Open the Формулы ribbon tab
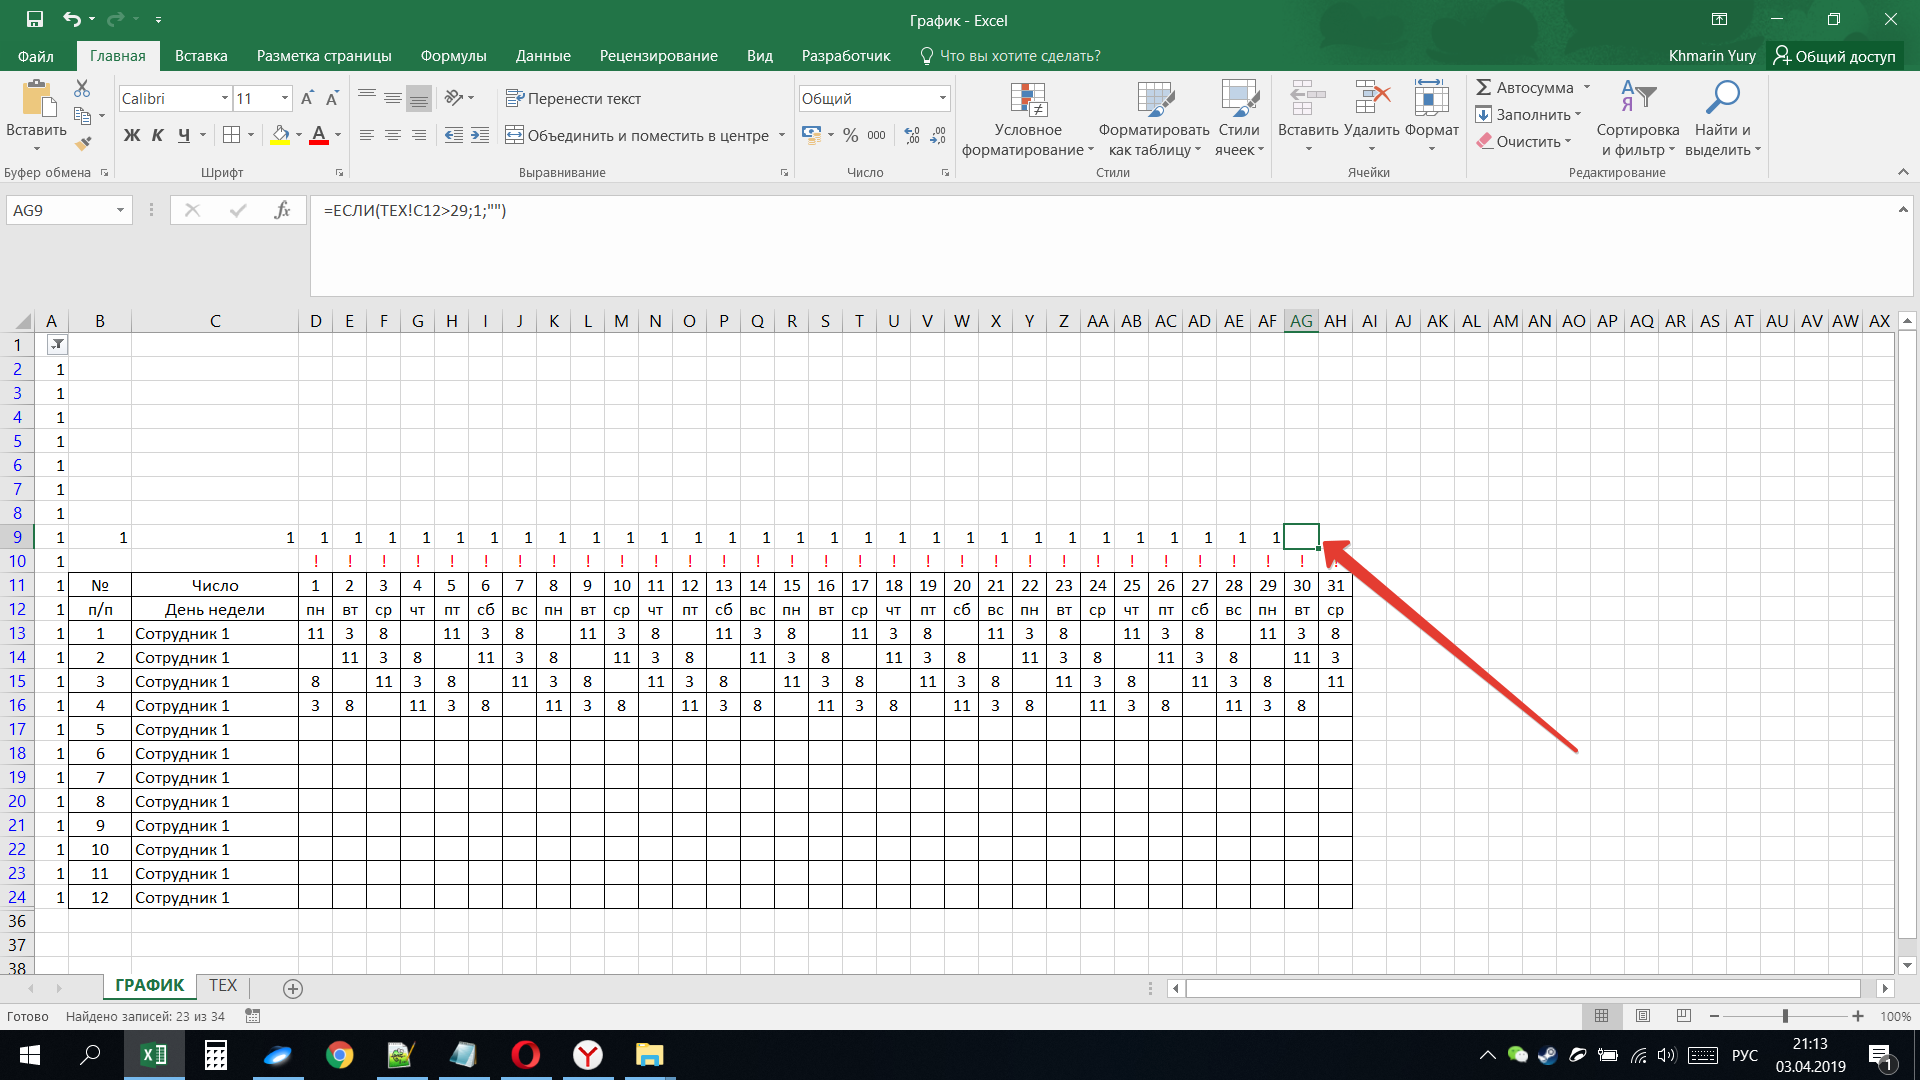Viewport: 1920px width, 1080px height. pos(453,56)
